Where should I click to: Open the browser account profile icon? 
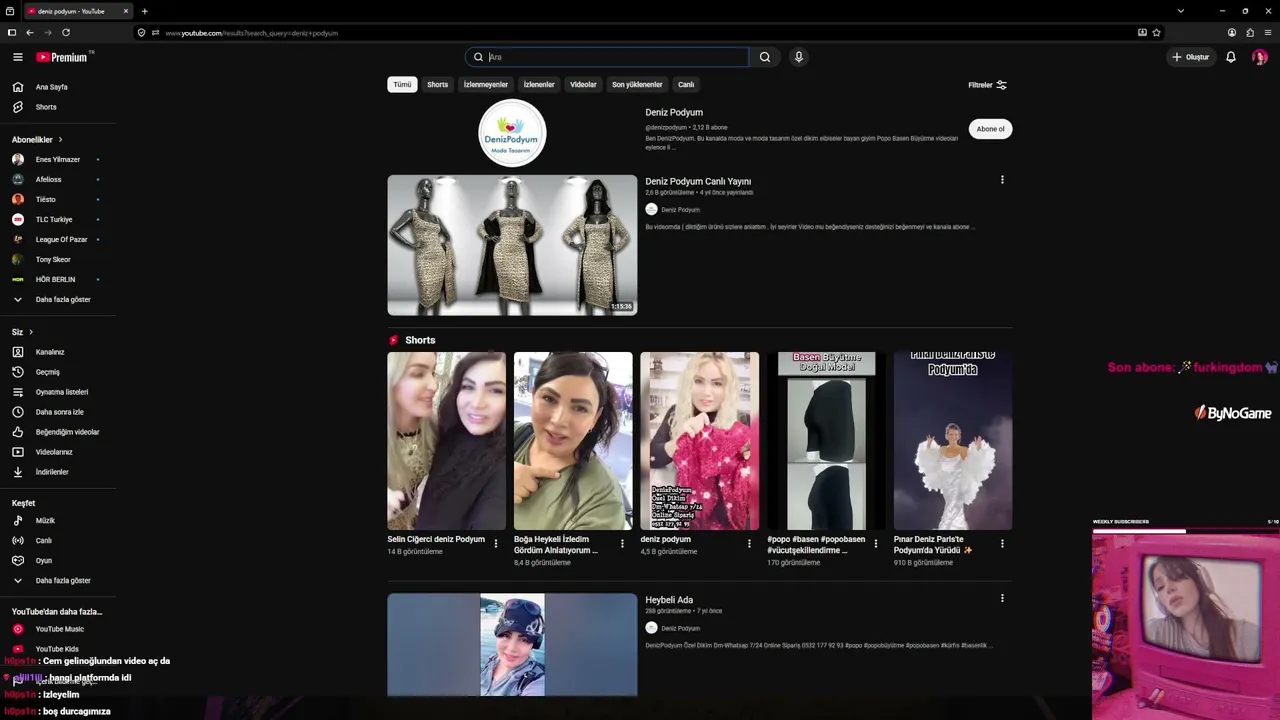1232,33
